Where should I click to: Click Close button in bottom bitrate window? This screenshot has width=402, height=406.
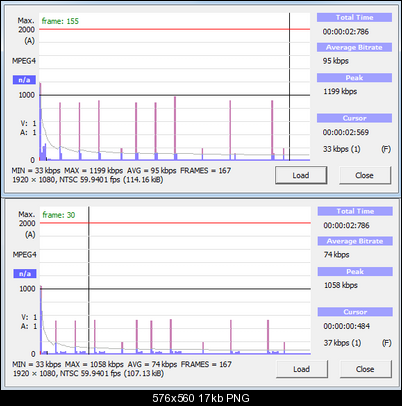pyautogui.click(x=365, y=369)
